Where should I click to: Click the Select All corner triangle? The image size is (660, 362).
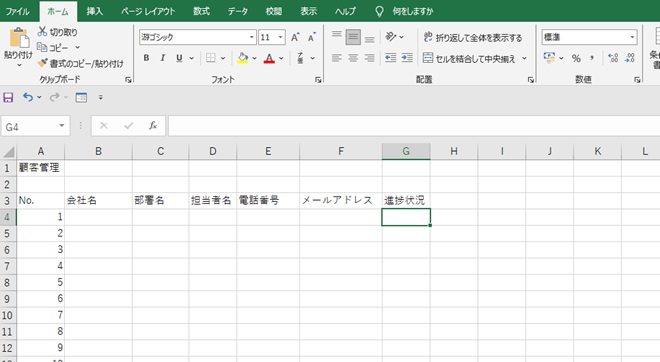coord(8,151)
